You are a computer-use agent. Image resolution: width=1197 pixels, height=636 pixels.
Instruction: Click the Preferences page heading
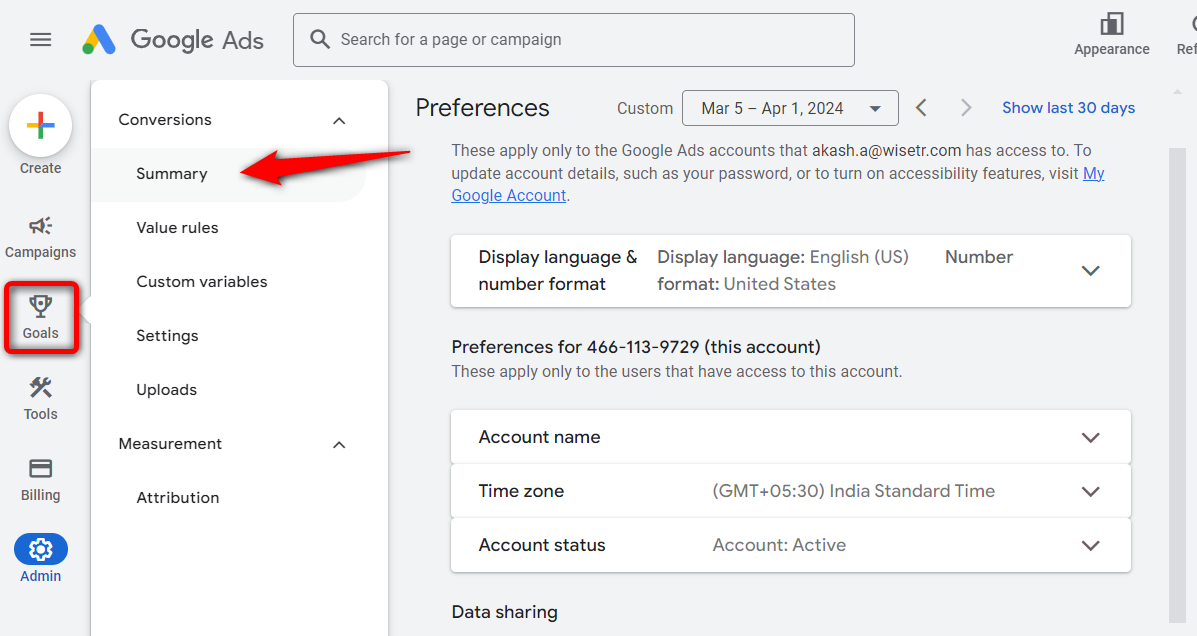482,108
